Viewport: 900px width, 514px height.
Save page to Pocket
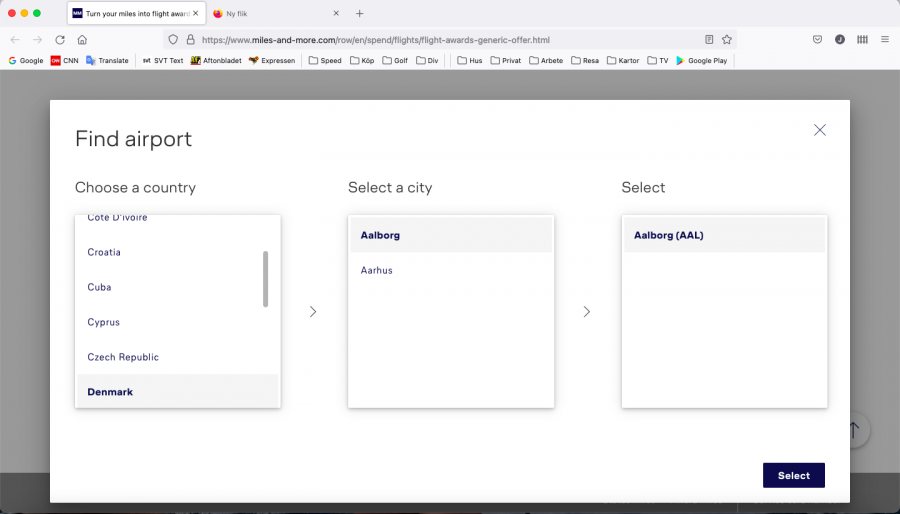pyautogui.click(x=817, y=40)
